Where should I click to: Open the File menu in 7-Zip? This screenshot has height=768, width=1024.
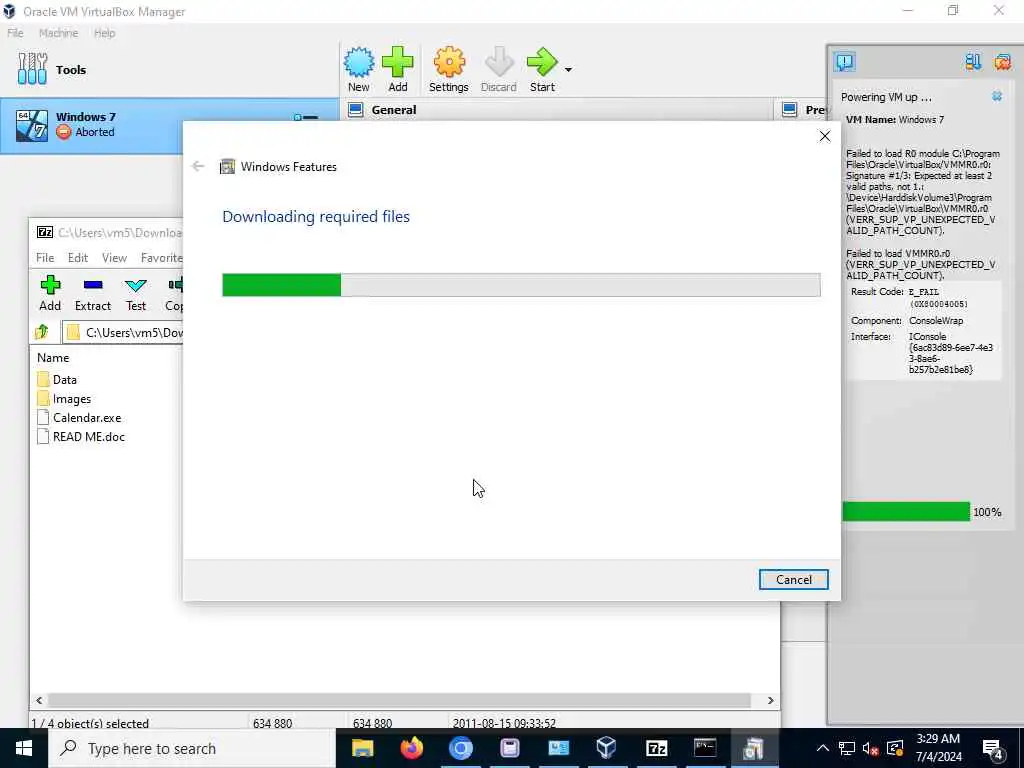pos(45,258)
